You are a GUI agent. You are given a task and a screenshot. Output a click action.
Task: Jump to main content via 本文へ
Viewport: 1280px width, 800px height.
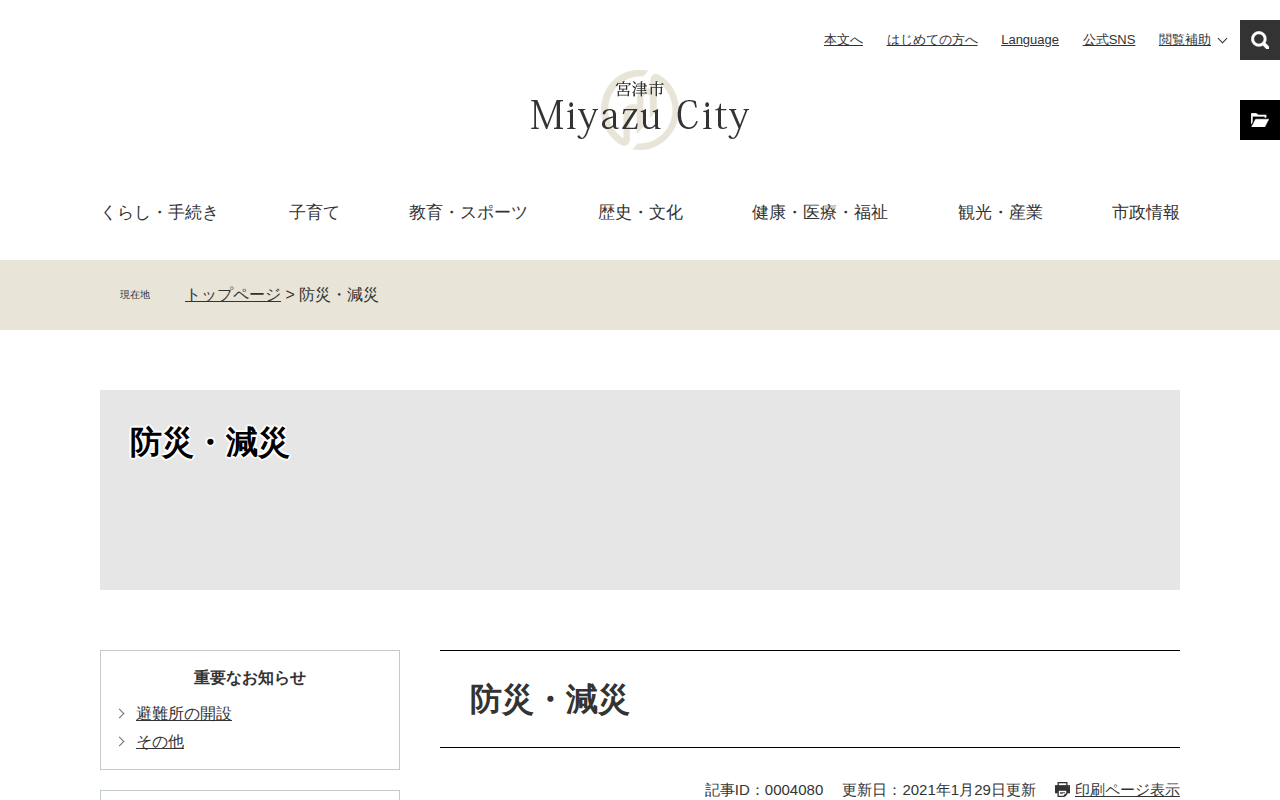pos(843,40)
